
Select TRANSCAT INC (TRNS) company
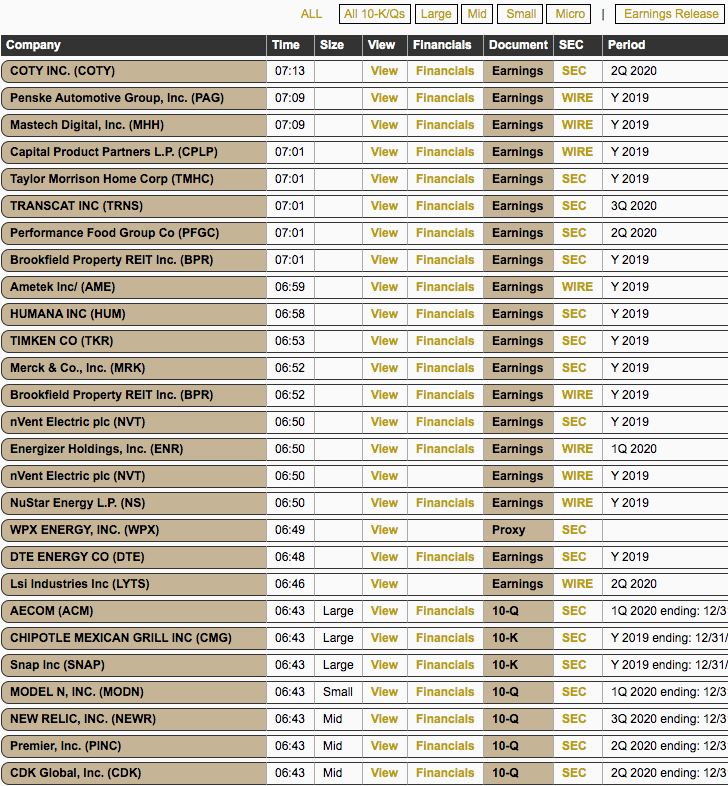coord(134,206)
